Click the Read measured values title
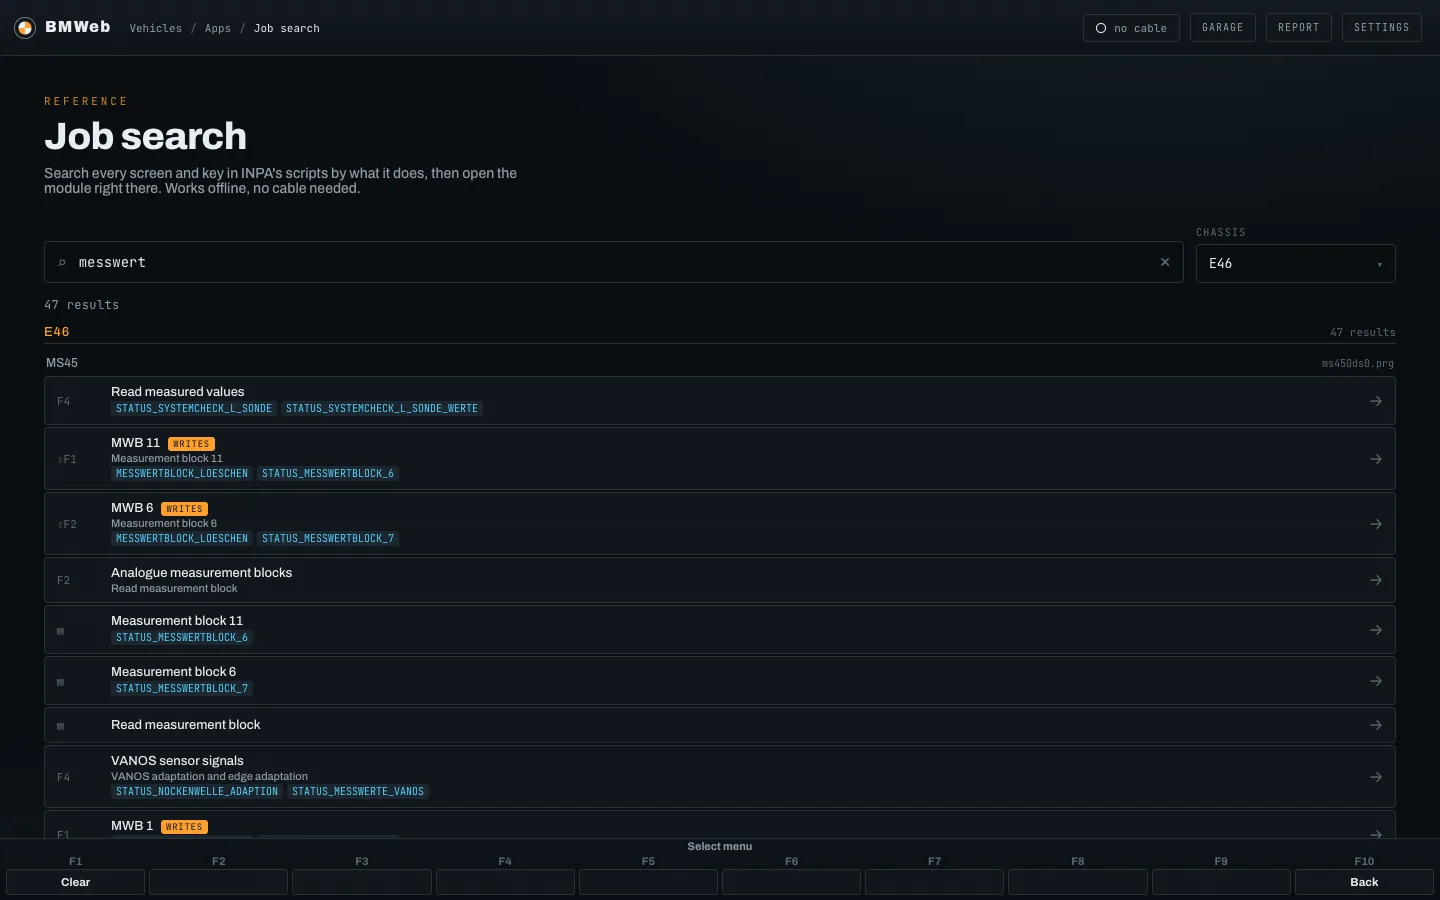The height and width of the screenshot is (900, 1440). point(177,392)
